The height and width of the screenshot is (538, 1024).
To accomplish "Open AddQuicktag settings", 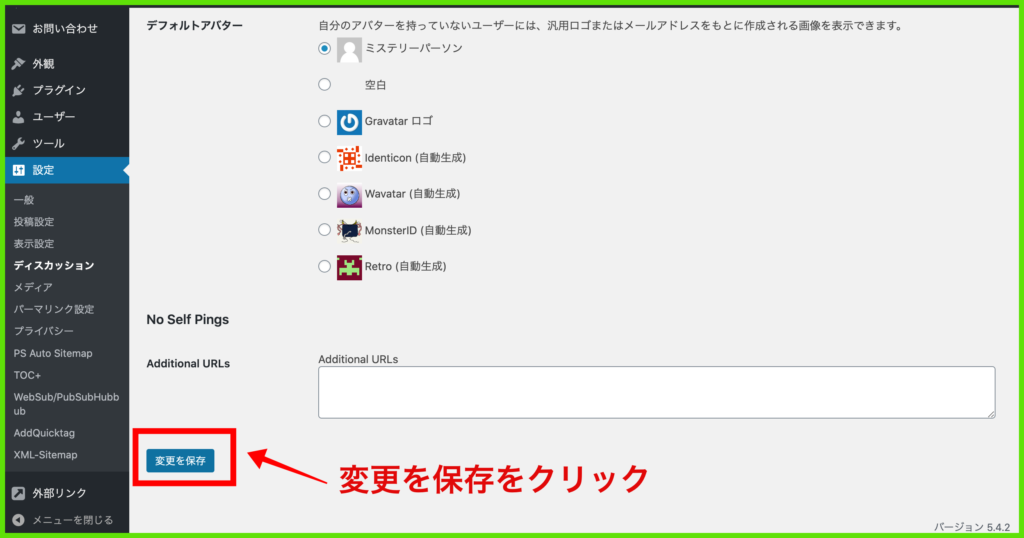I will coord(44,433).
